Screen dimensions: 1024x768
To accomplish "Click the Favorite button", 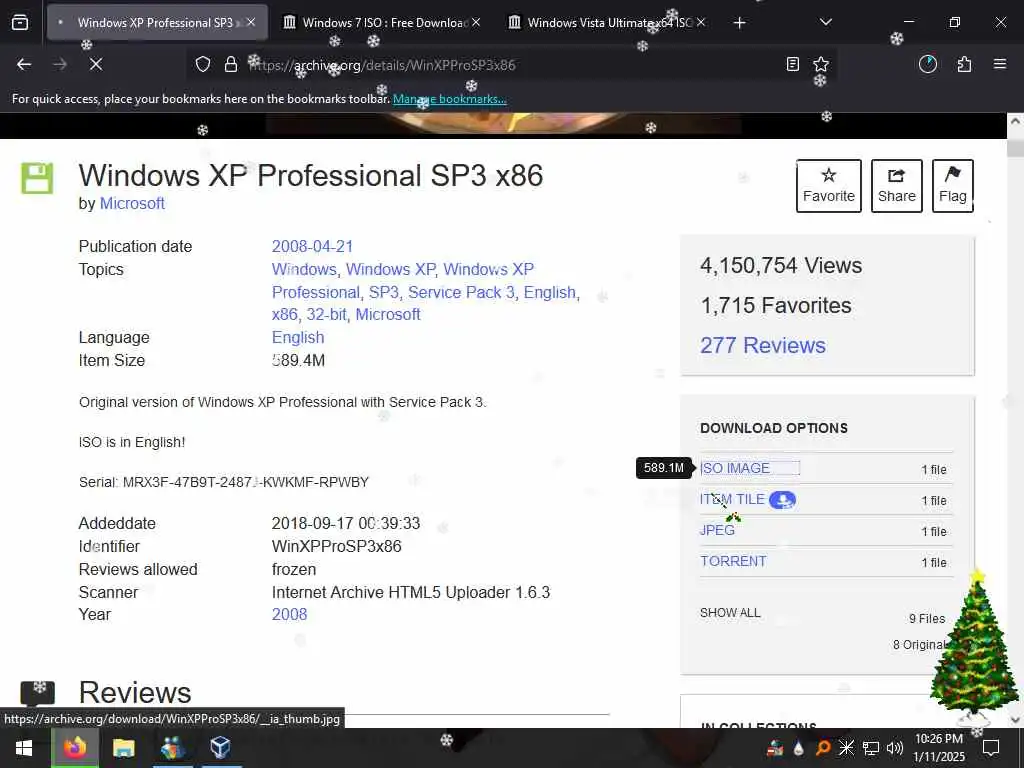I will click(x=829, y=186).
